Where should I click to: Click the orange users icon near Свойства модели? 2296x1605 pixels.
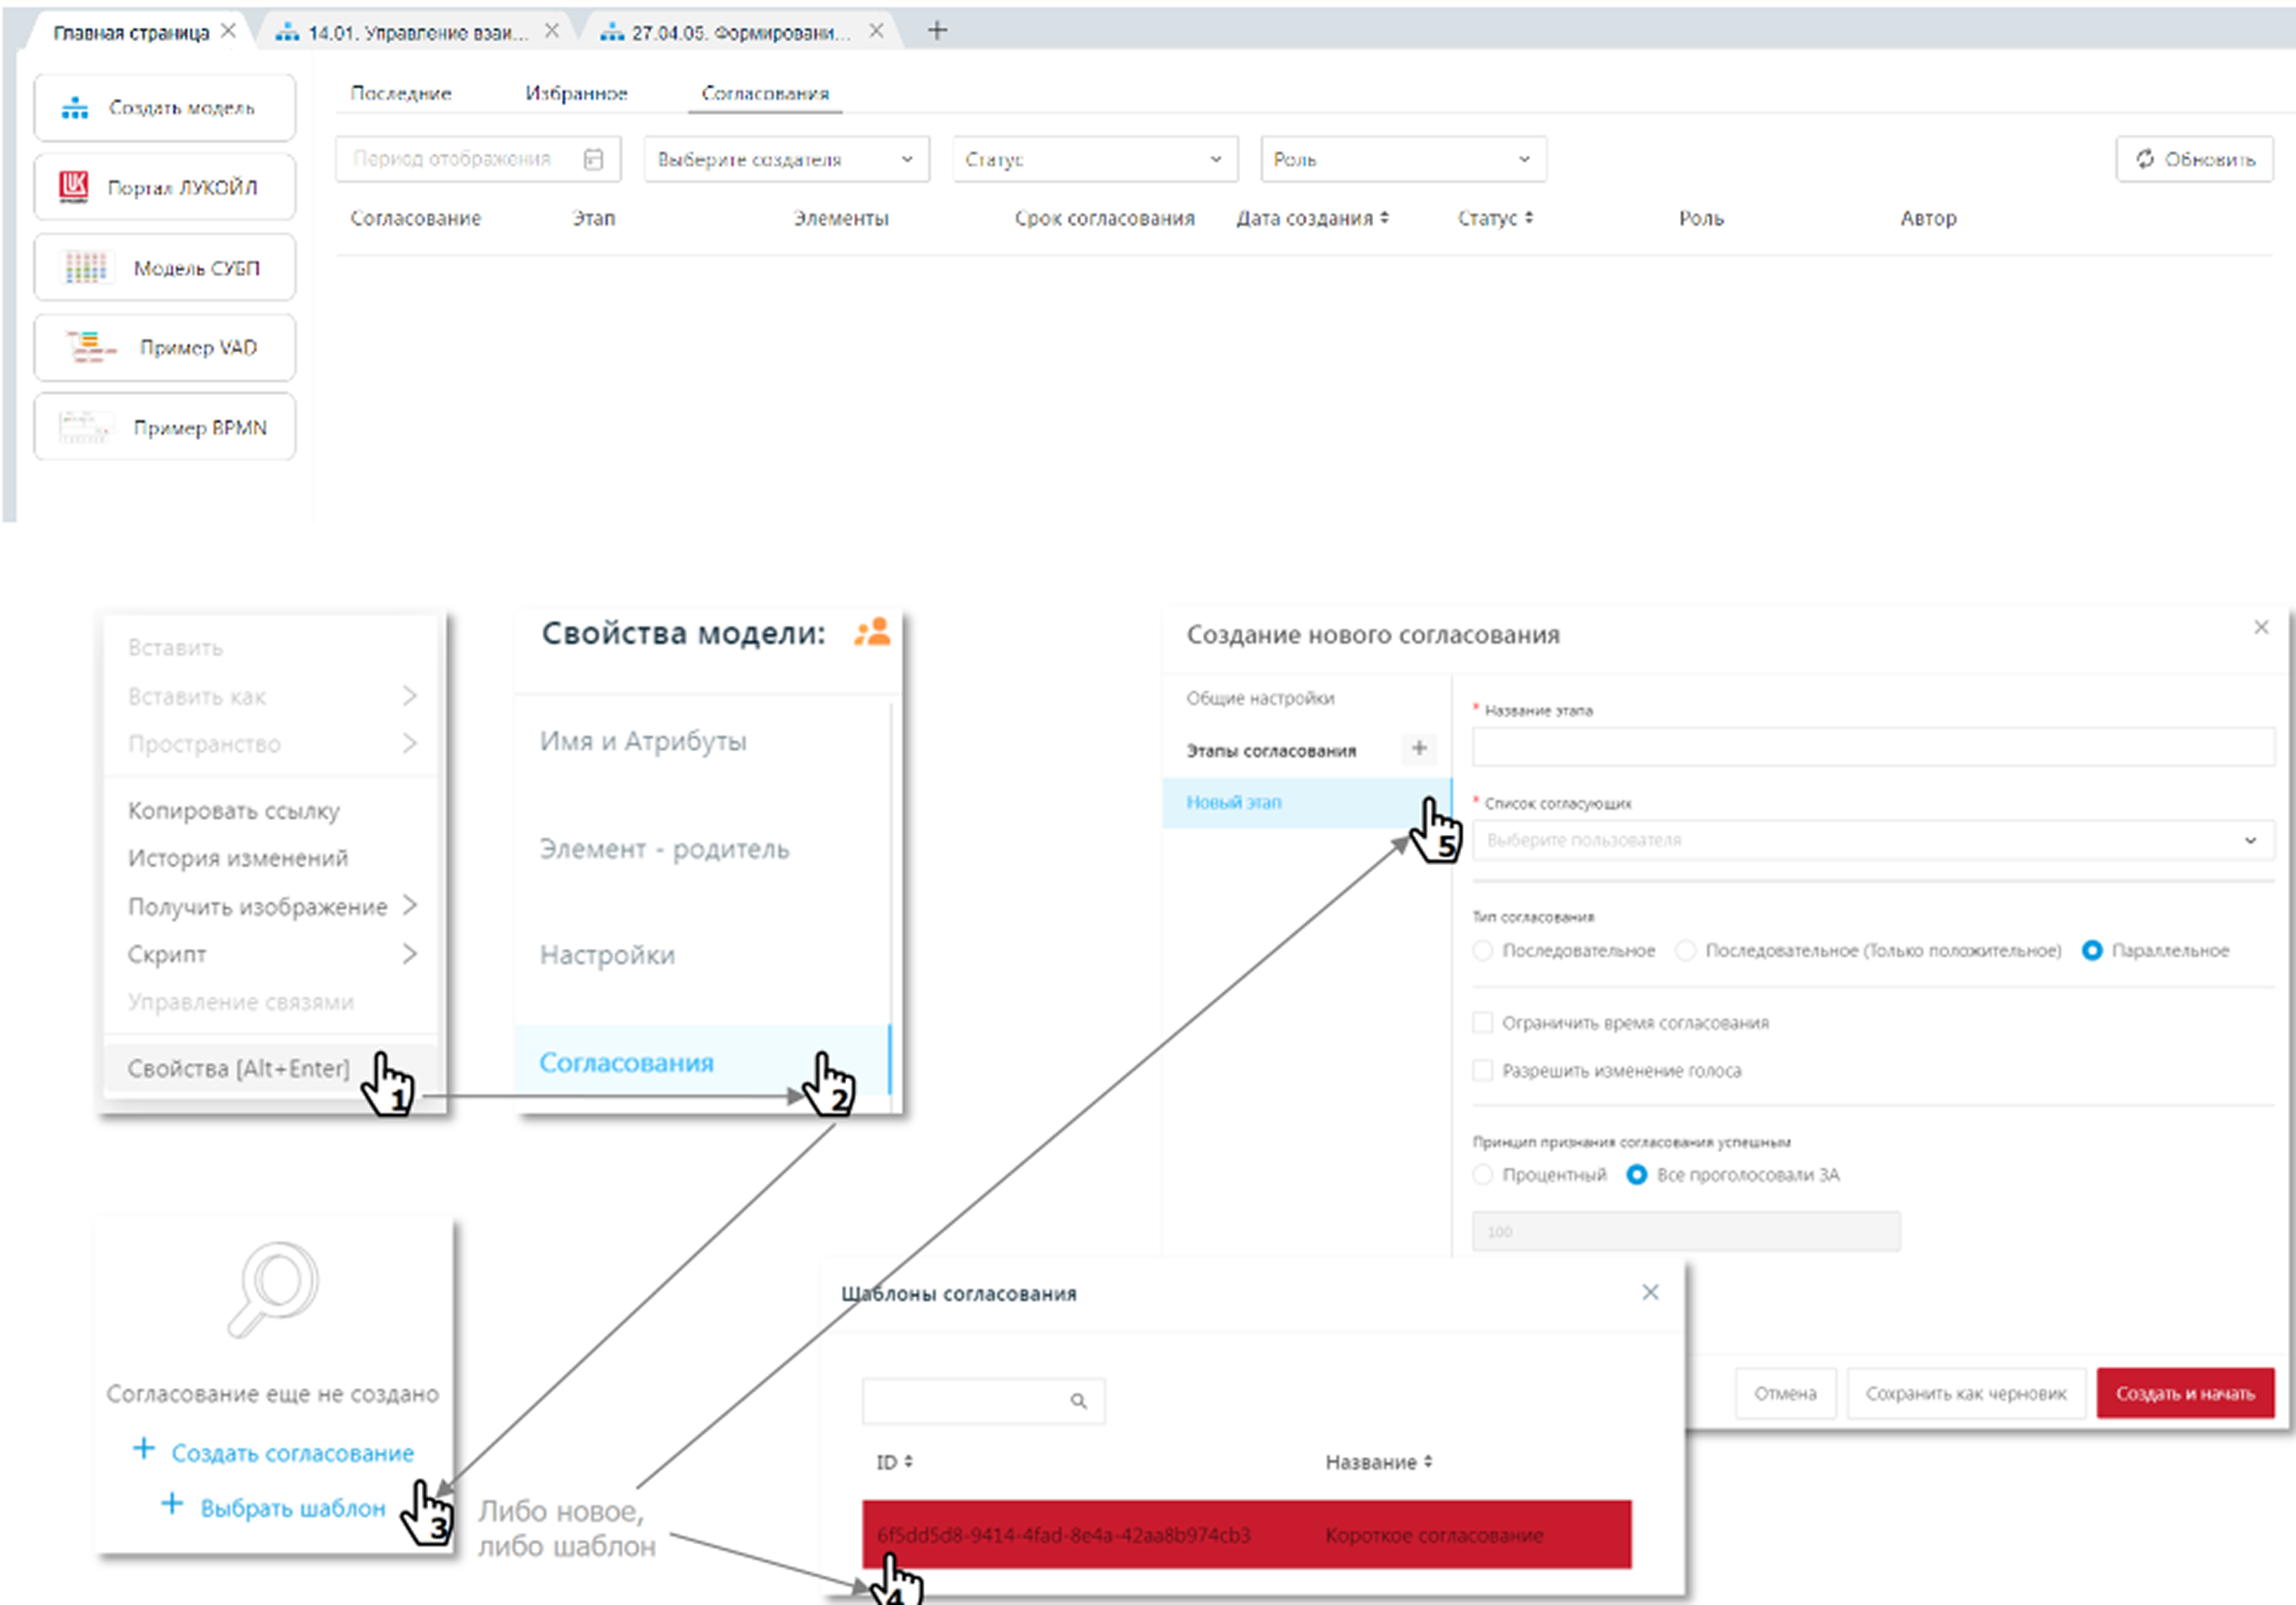[x=872, y=632]
